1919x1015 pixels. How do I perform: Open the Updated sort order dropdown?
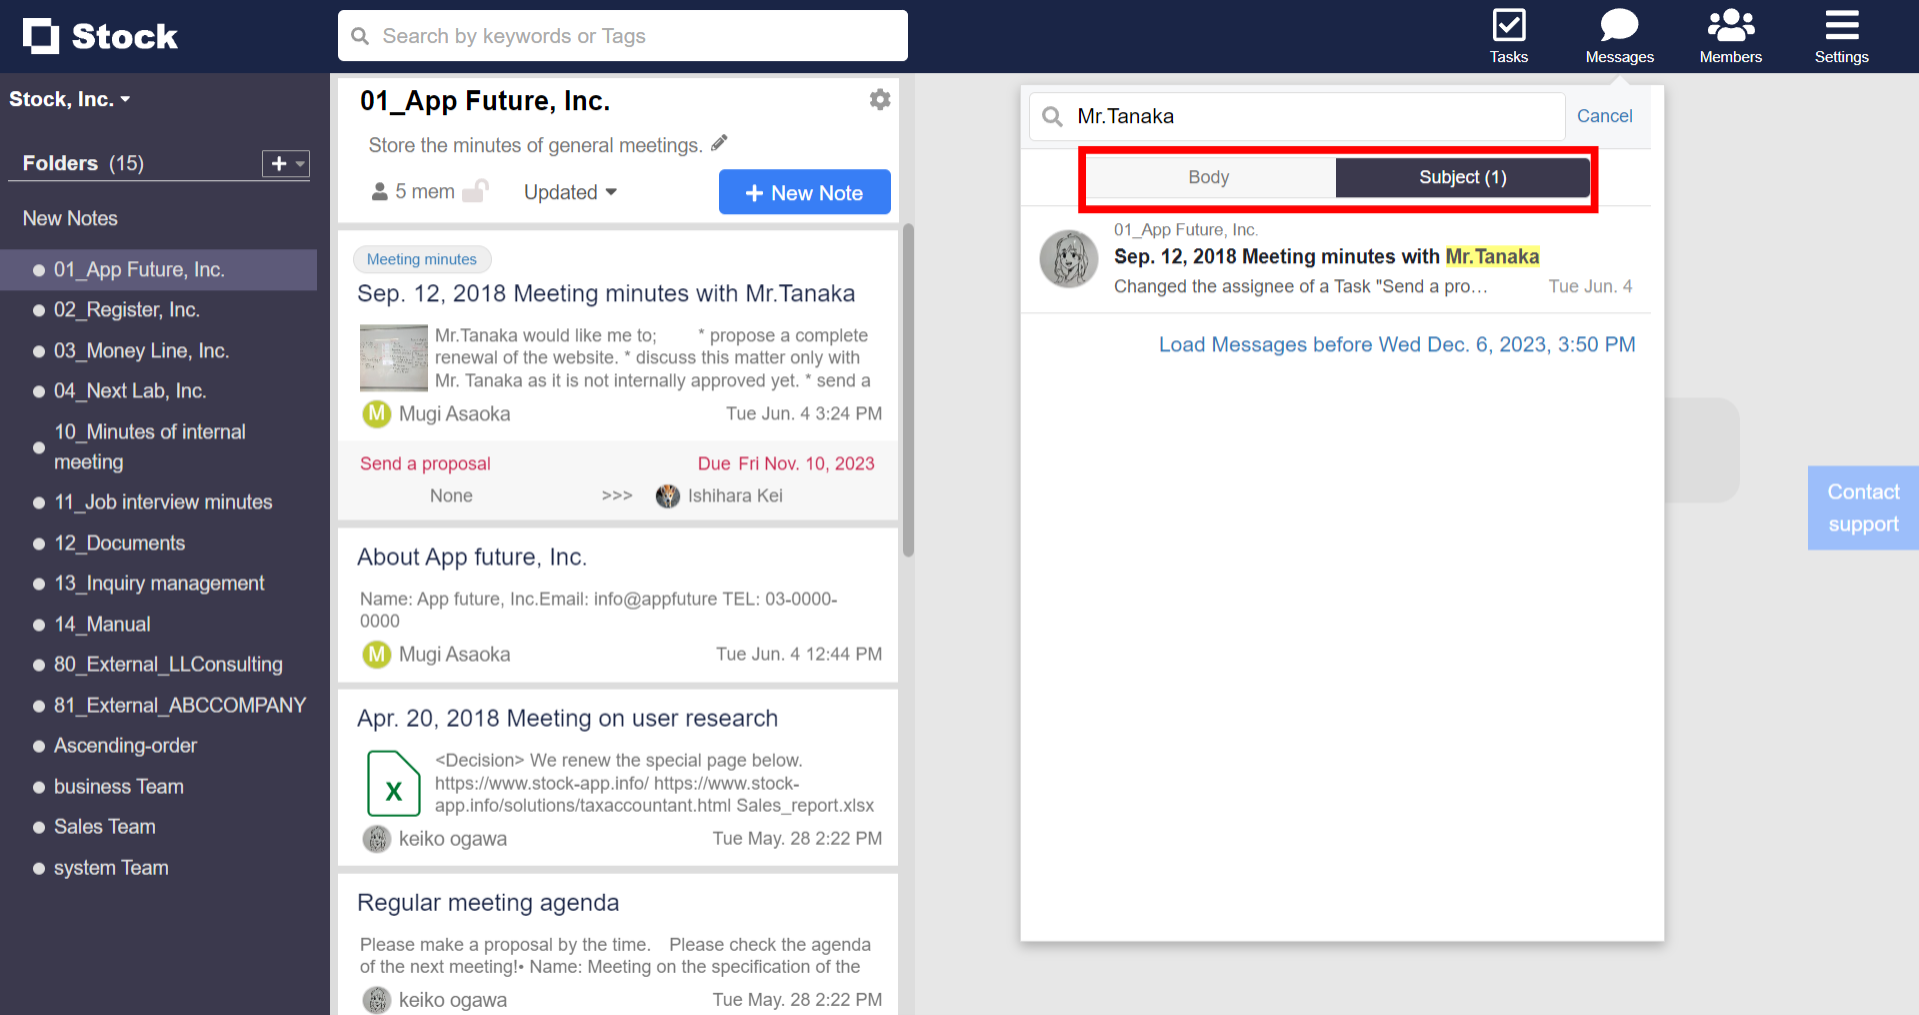(569, 192)
